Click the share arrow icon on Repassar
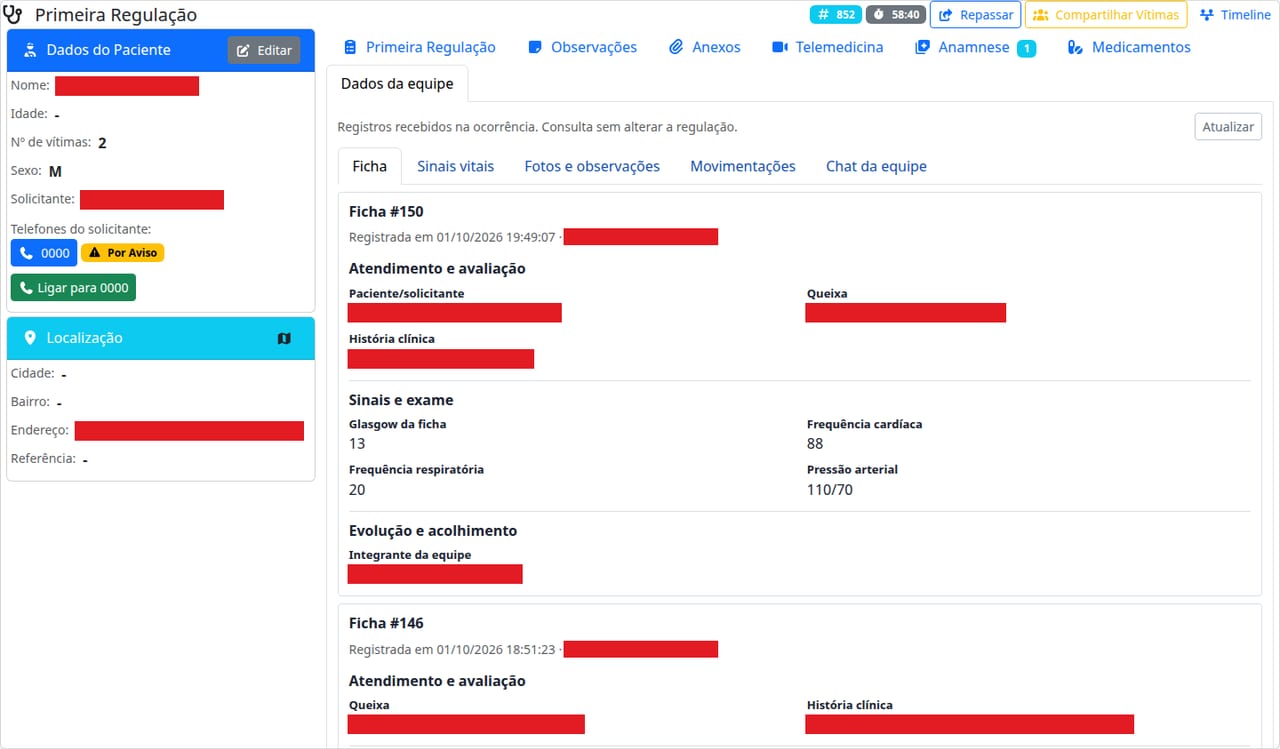The width and height of the screenshot is (1280, 749). (x=946, y=15)
